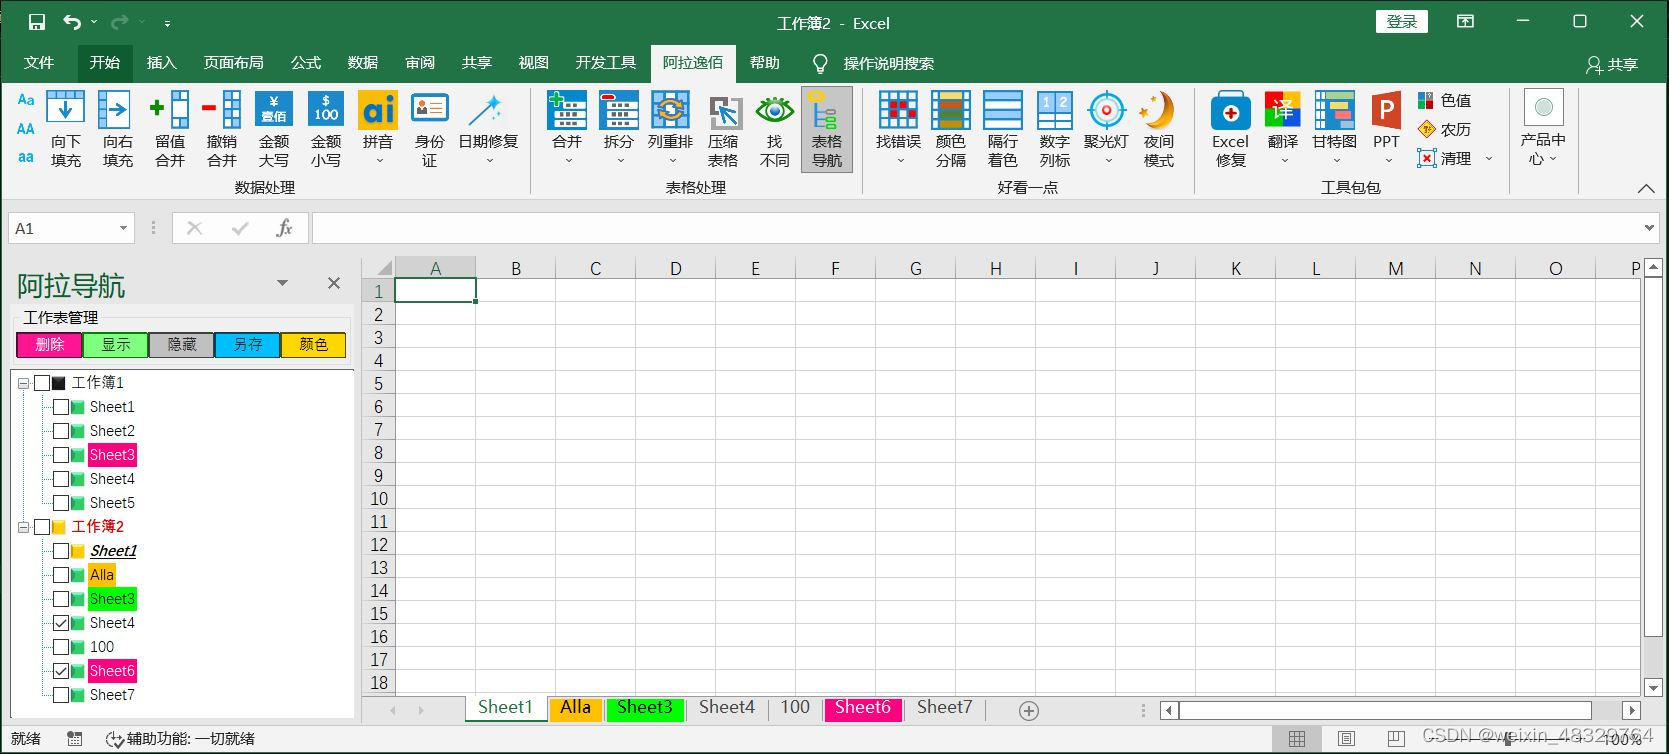Image resolution: width=1669 pixels, height=754 pixels.
Task: Check the 100 sheet checkbox
Action: tap(61, 647)
